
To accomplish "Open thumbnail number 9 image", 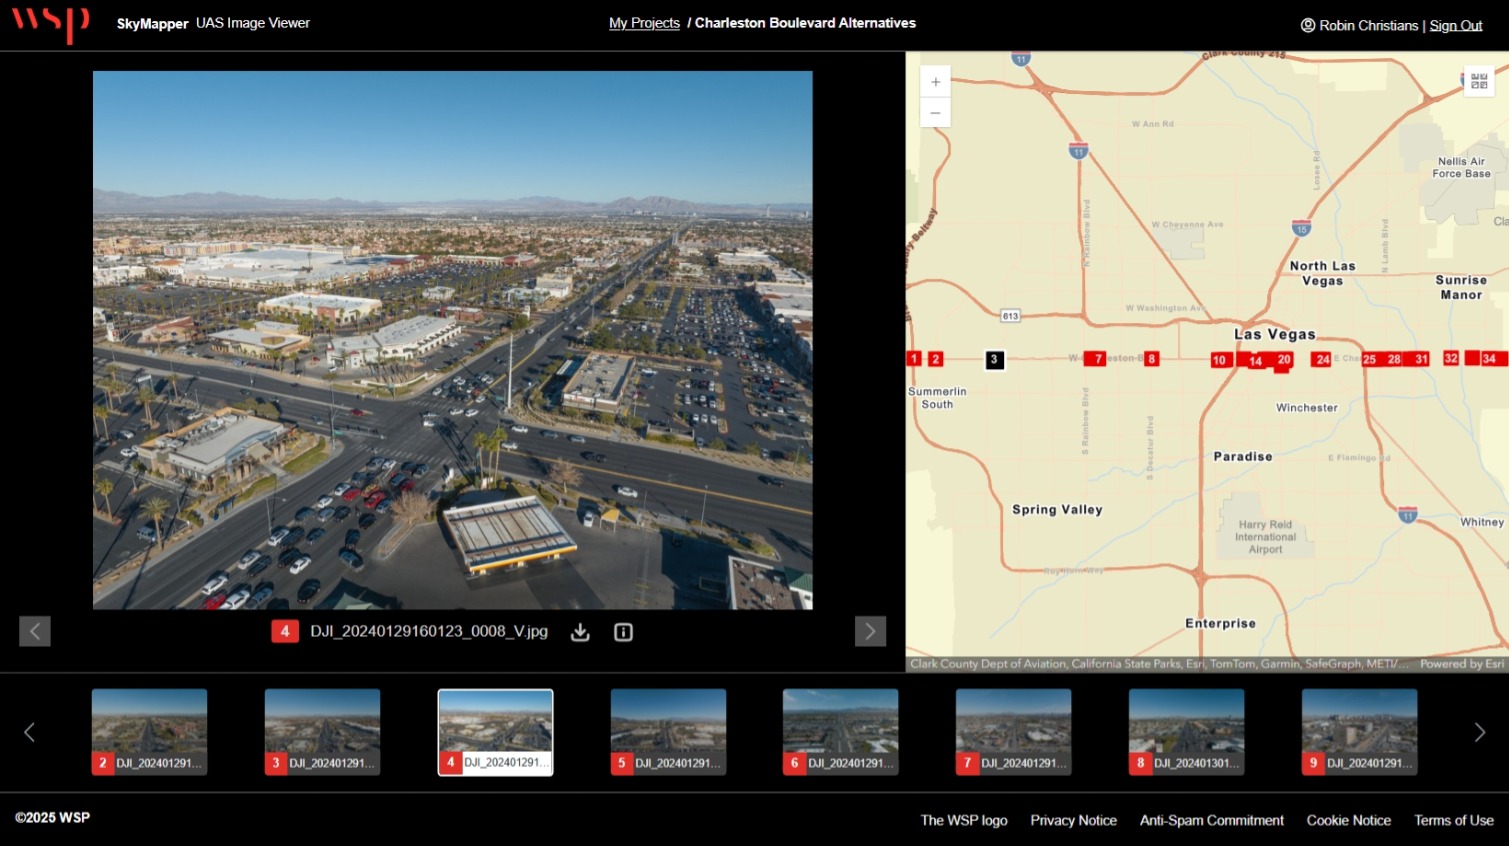I will click(x=1359, y=731).
